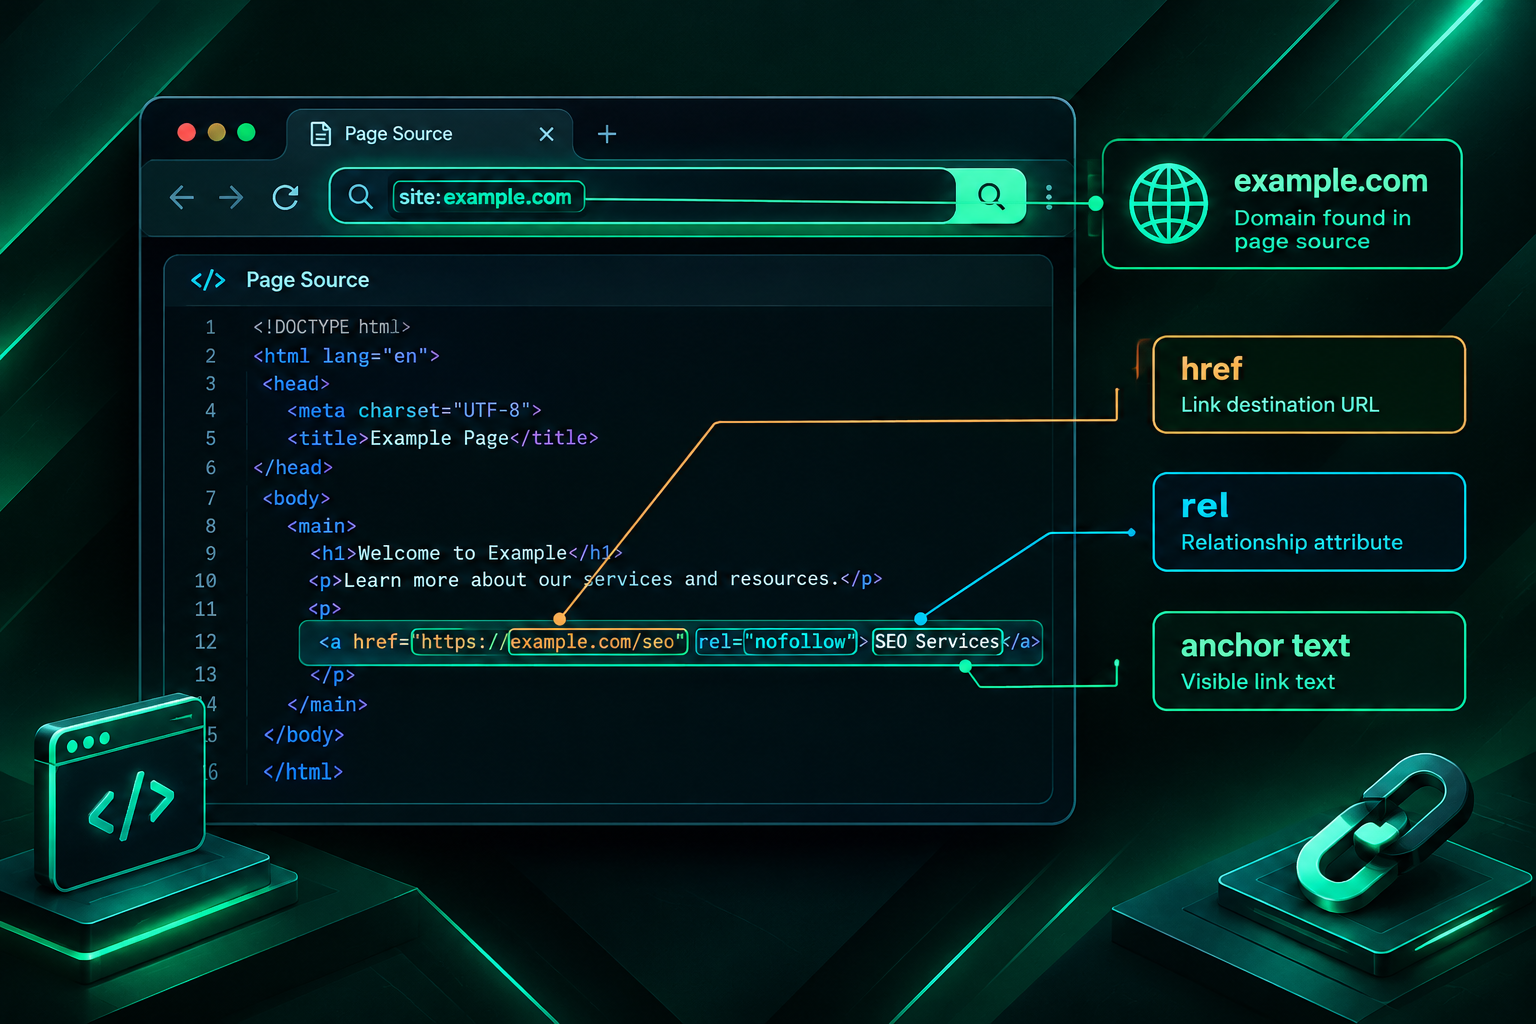1536x1024 pixels.
Task: Click the rel "Relationship attribute" card
Action: 1309,522
